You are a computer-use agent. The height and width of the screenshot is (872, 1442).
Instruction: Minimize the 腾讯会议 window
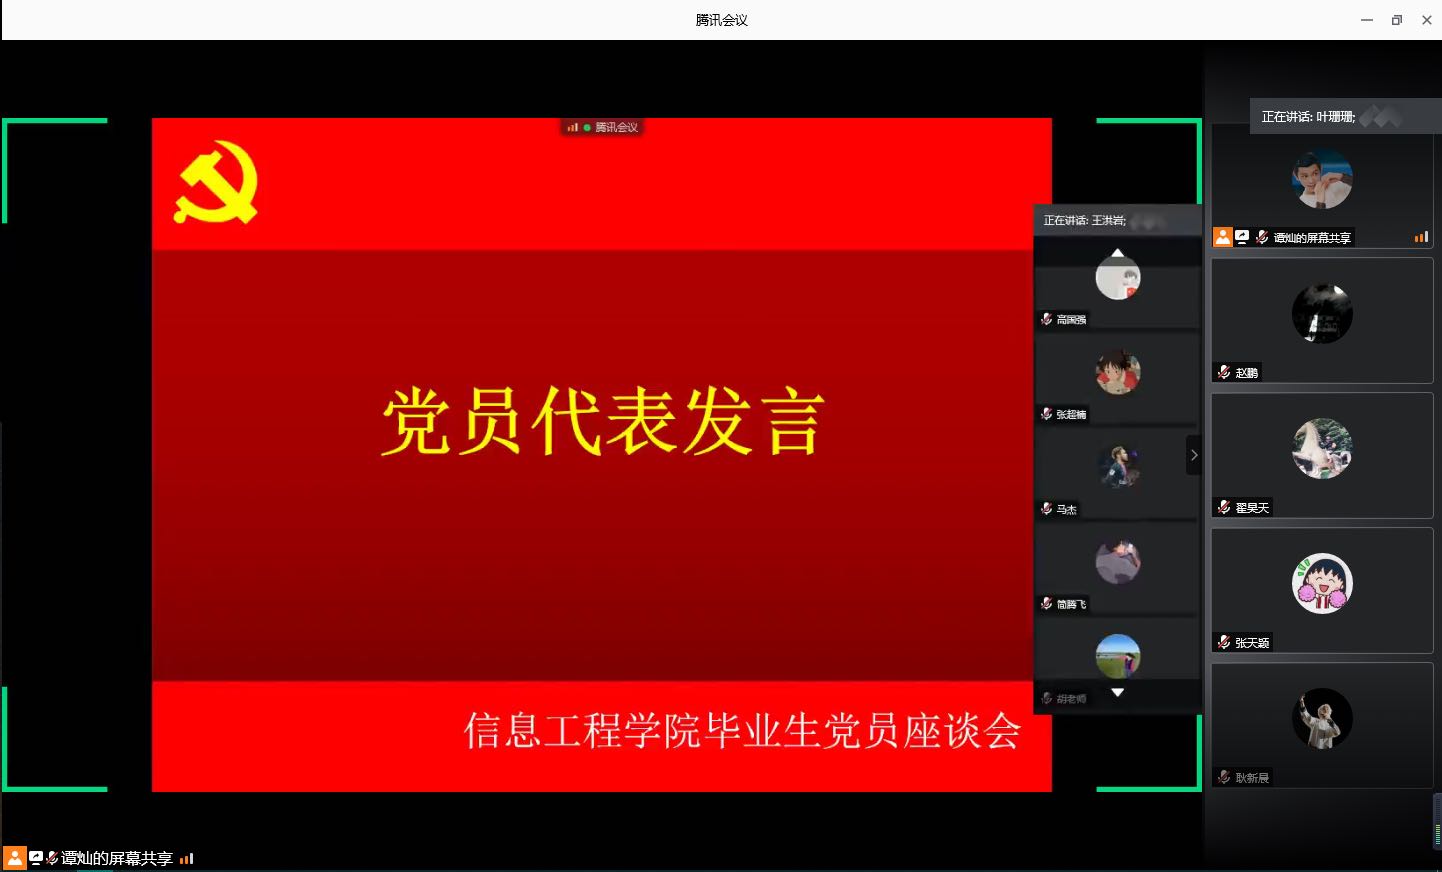pos(1367,20)
